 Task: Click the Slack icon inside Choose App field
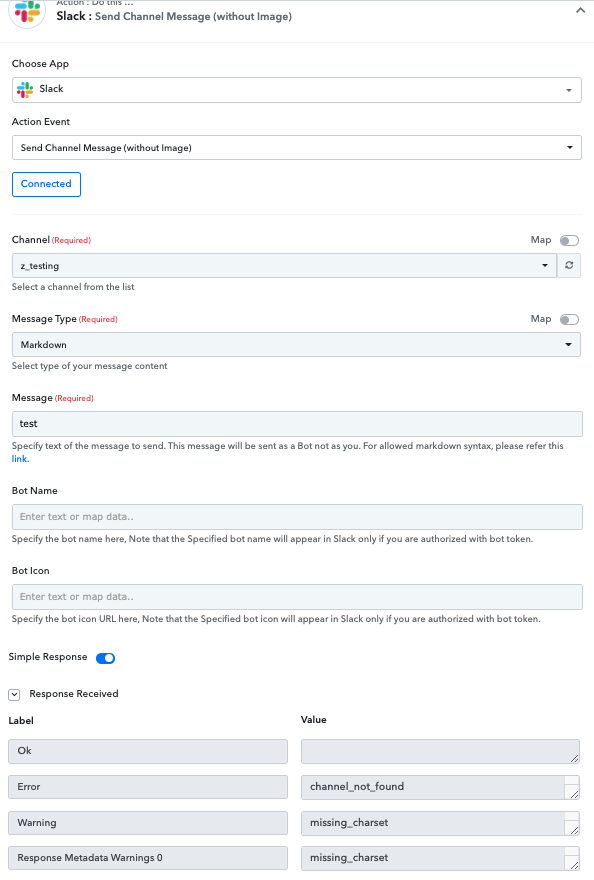25,89
